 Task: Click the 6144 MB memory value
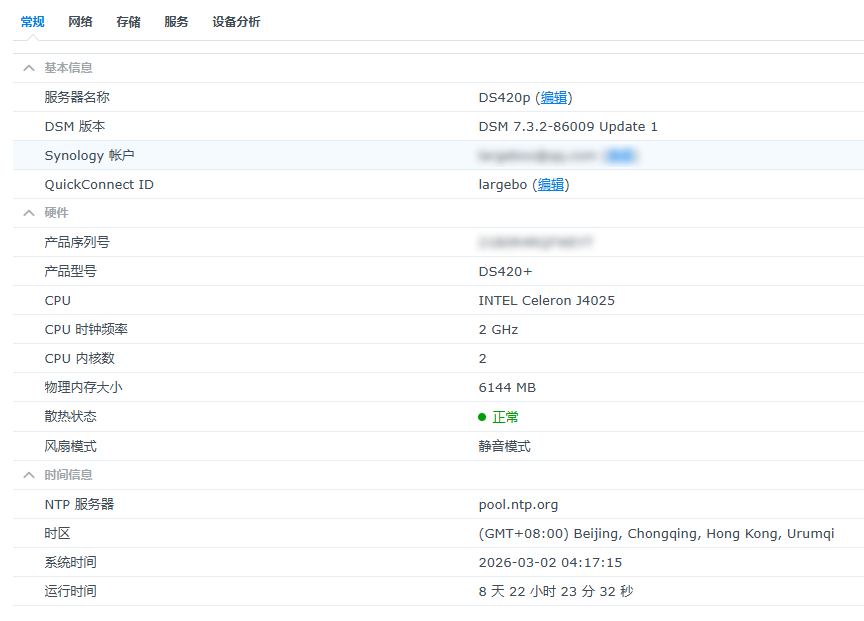(x=507, y=388)
